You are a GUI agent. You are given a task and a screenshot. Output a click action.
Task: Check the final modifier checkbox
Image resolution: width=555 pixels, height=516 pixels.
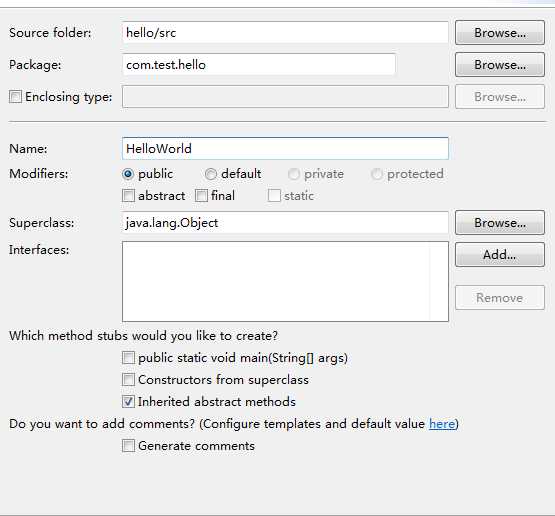tap(201, 195)
